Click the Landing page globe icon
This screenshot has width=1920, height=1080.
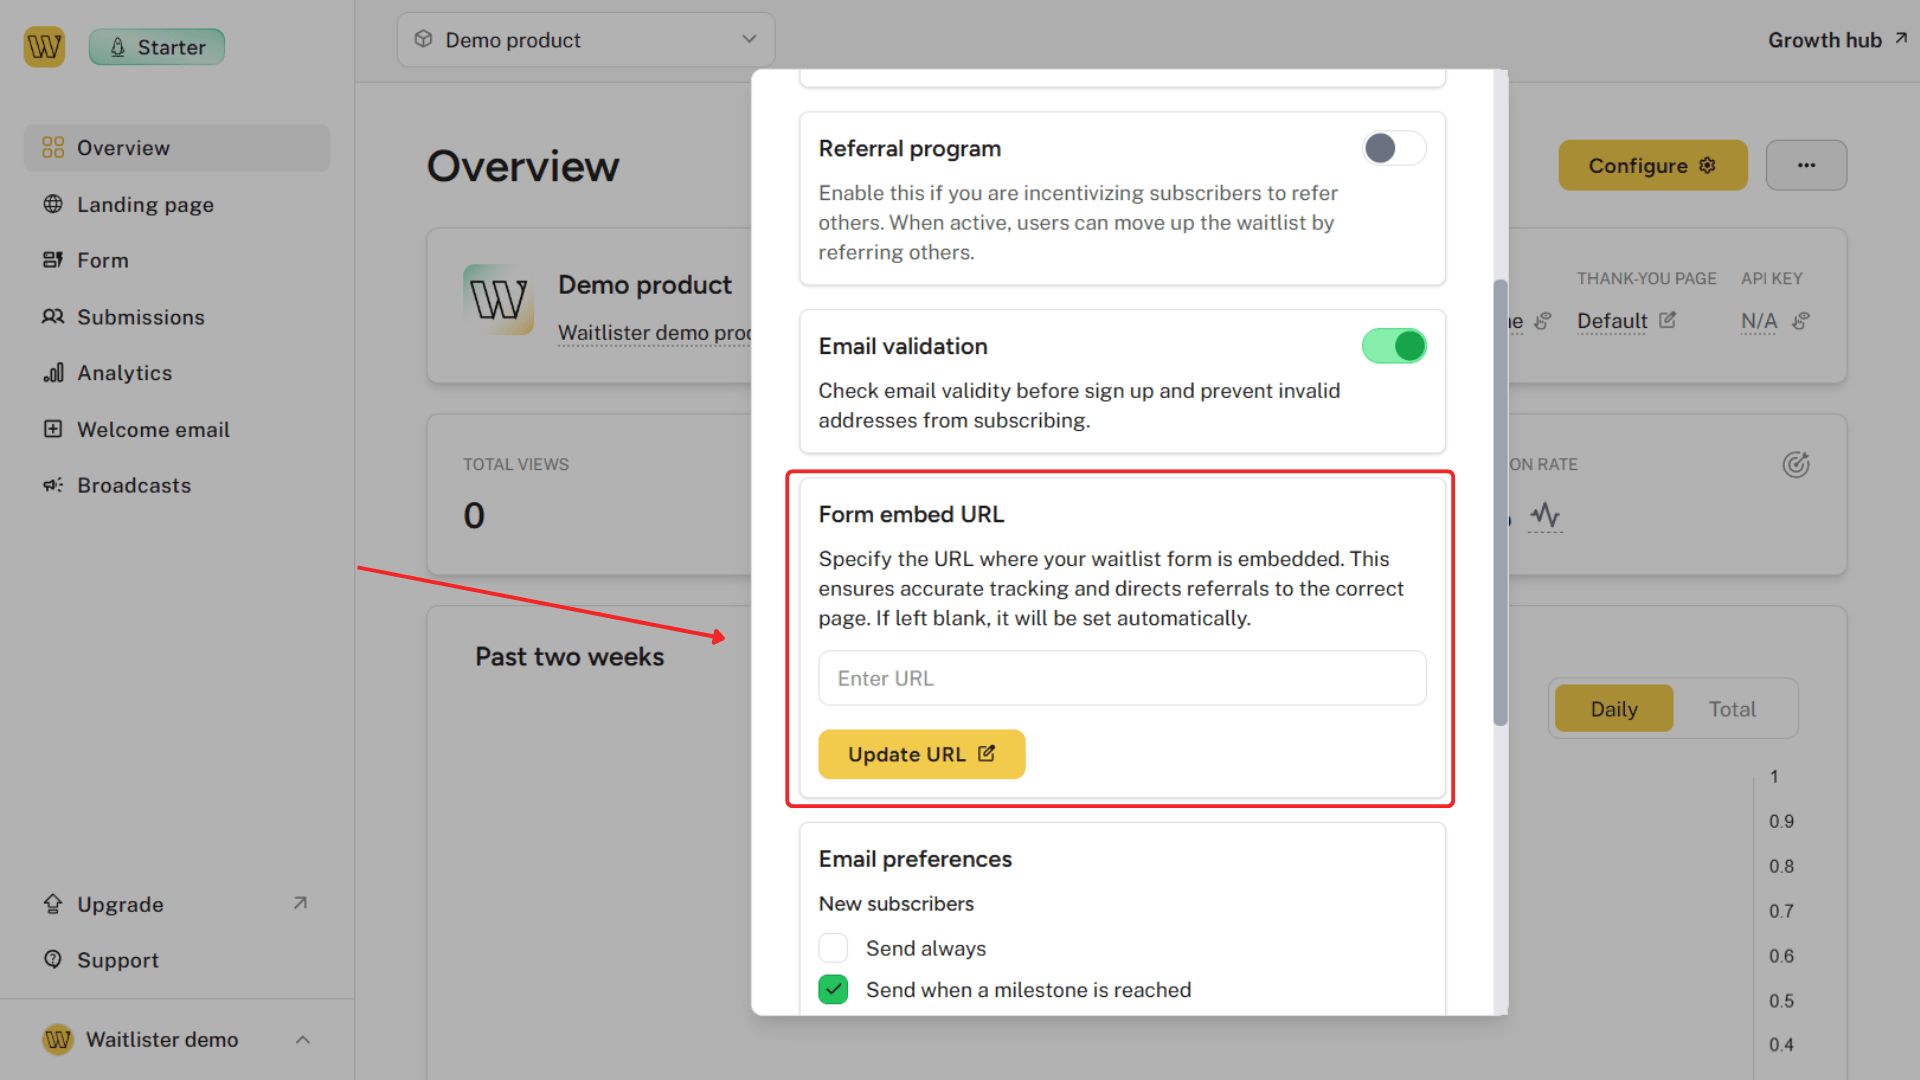(x=53, y=204)
